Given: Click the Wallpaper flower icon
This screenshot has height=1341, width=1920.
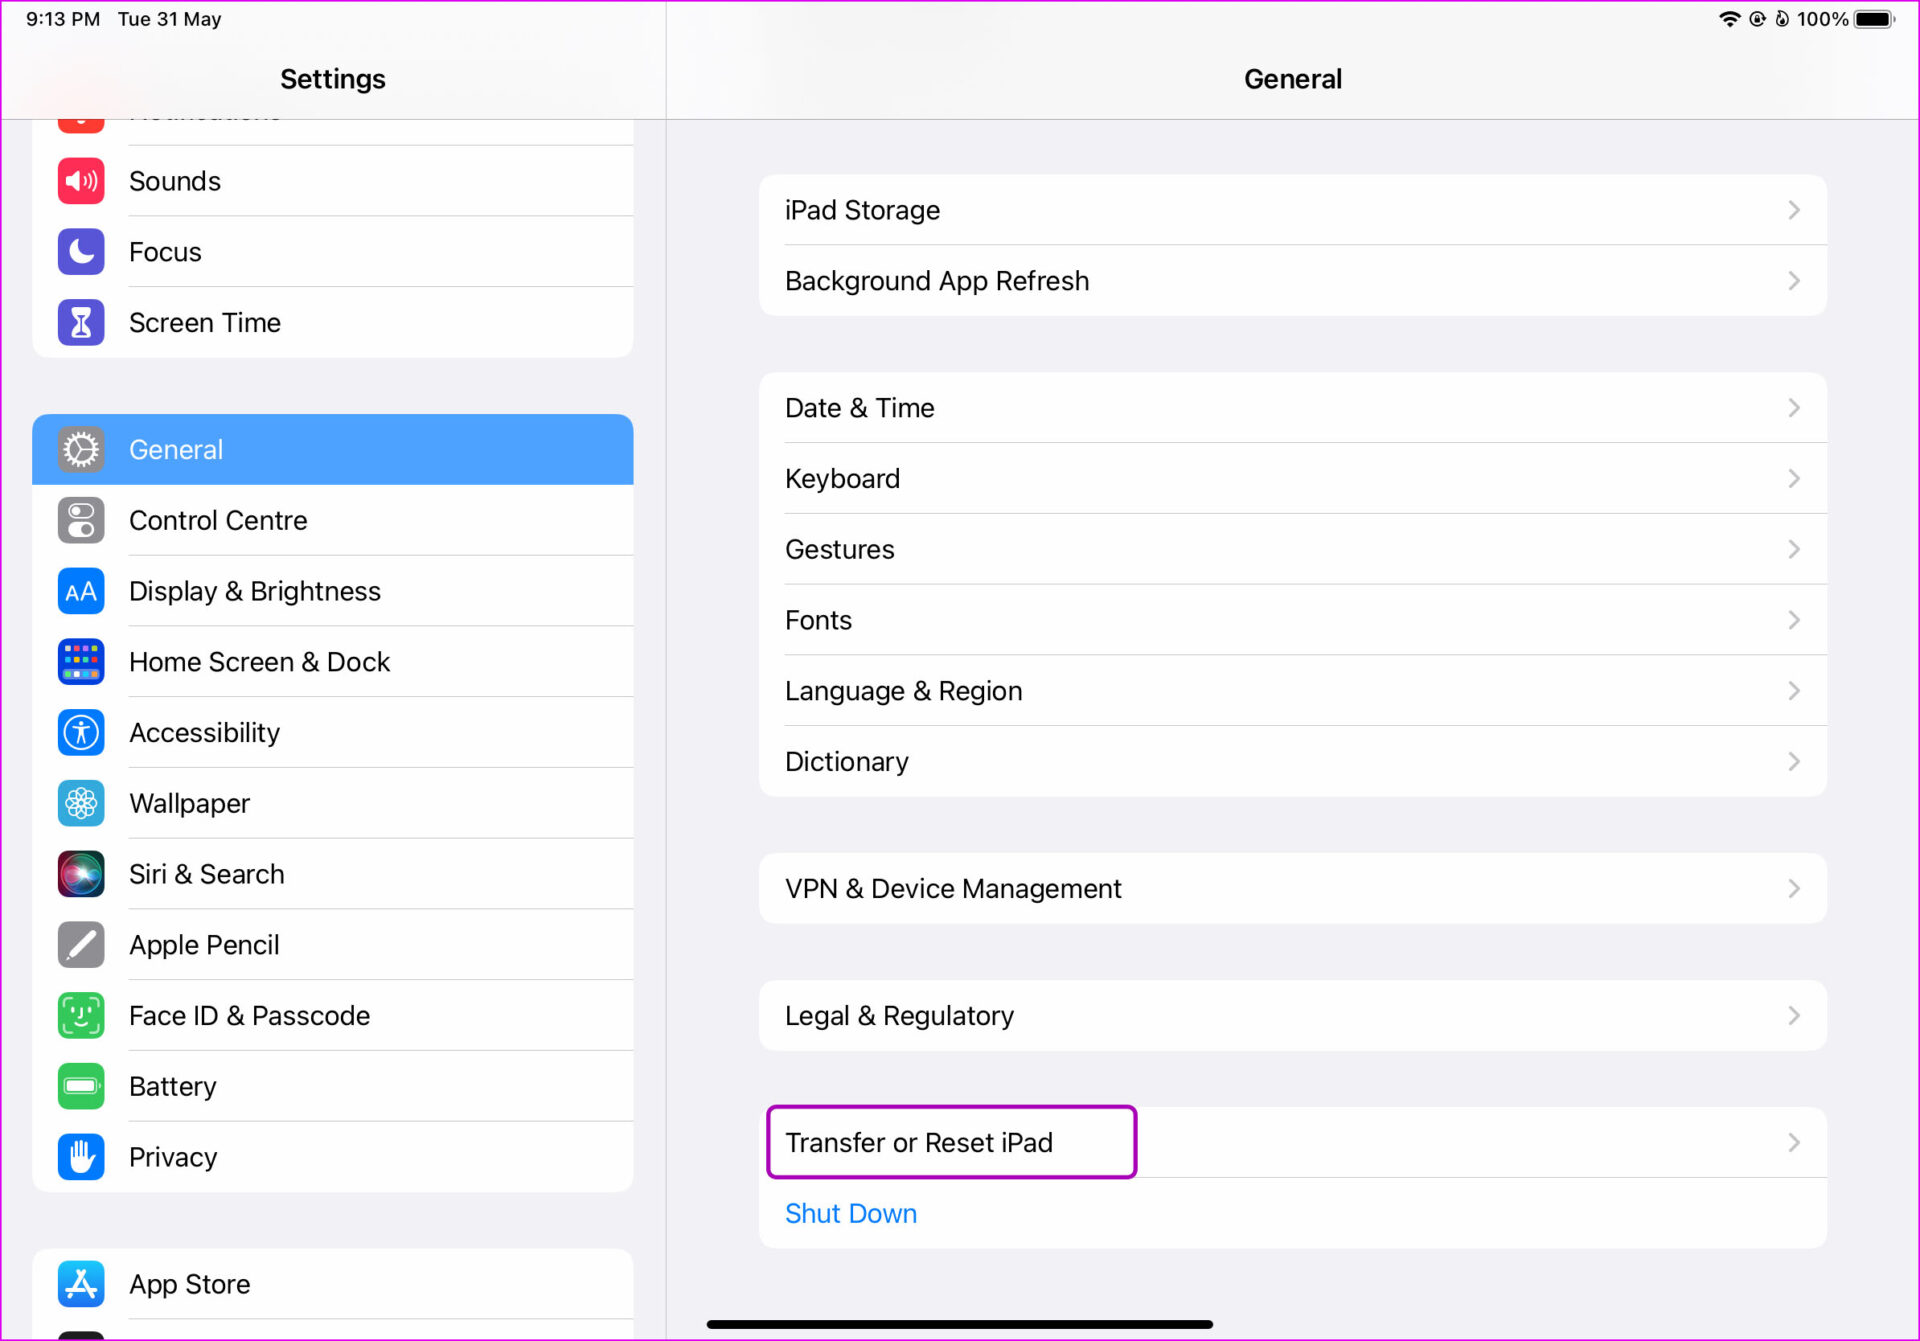Looking at the screenshot, I should click(x=81, y=803).
